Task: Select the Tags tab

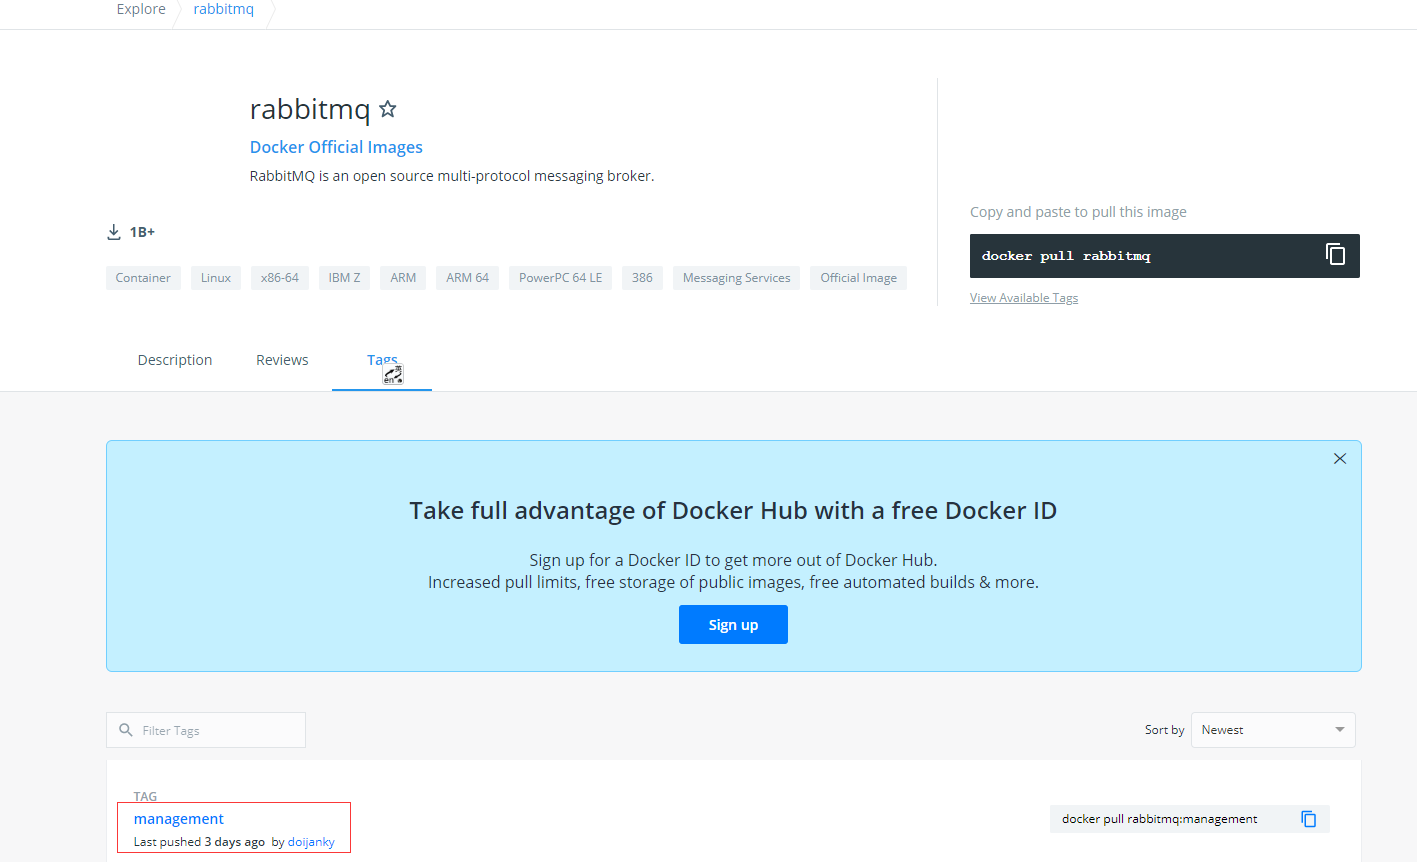Action: 382,361
